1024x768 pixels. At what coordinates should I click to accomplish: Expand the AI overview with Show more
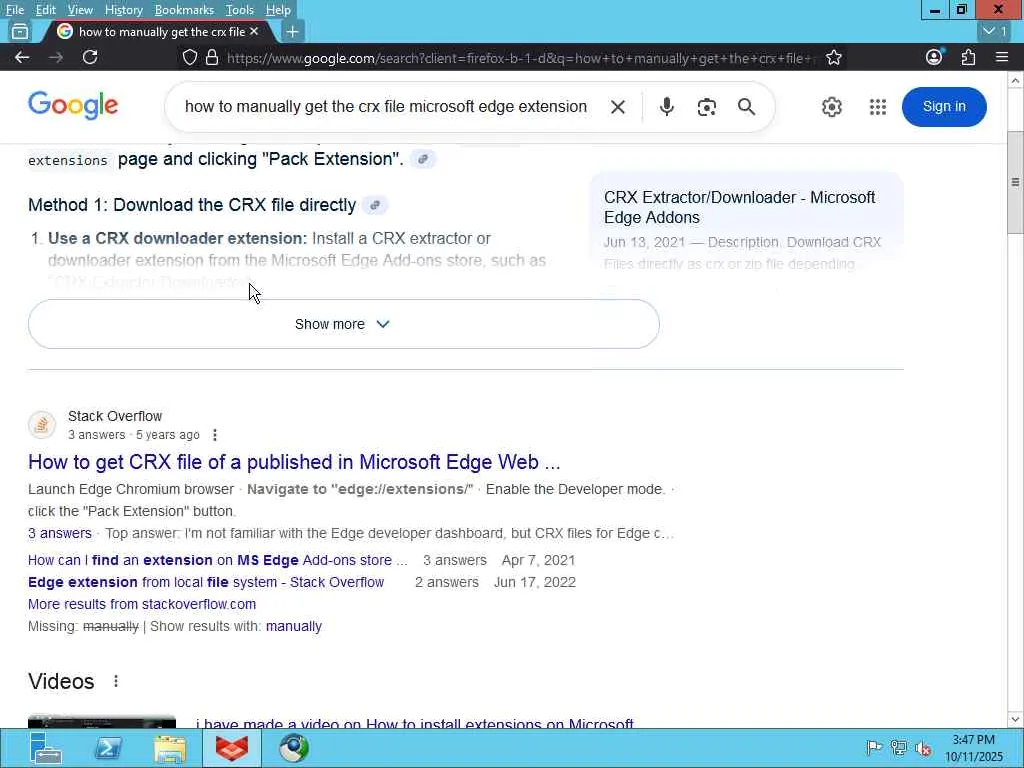point(344,324)
